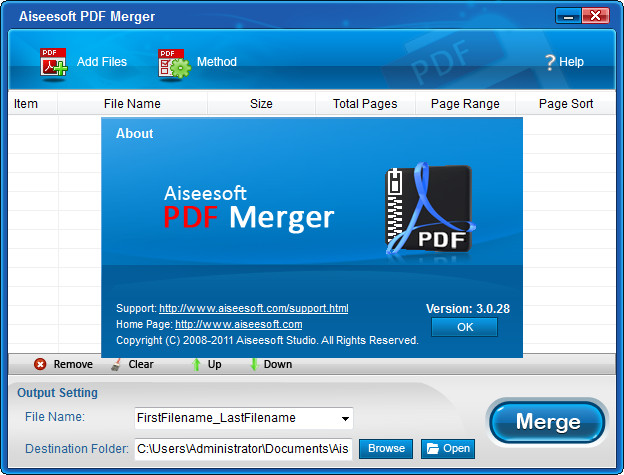Click the Down button label

(278, 364)
